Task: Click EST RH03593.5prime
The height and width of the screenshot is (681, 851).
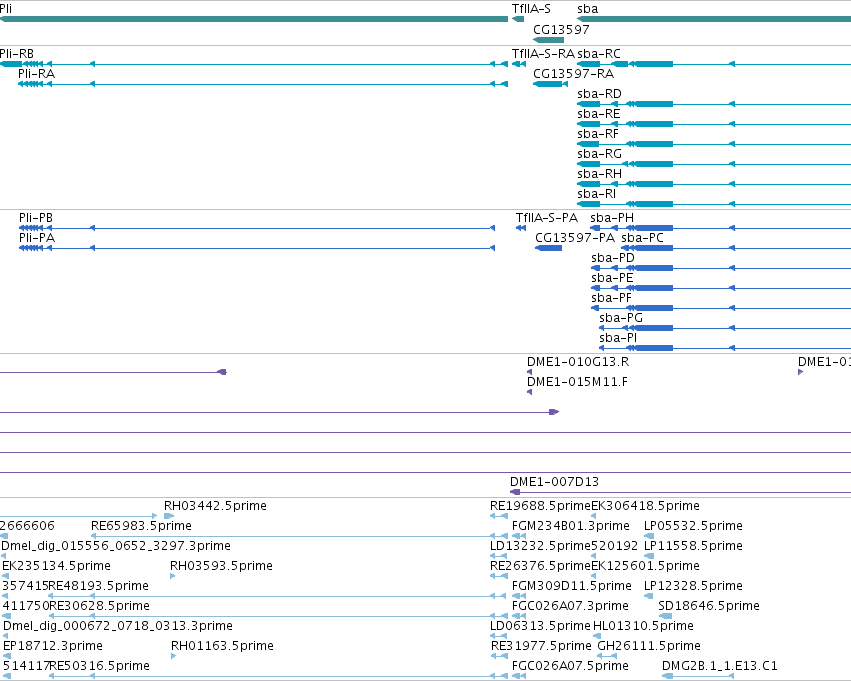Action: click(221, 567)
